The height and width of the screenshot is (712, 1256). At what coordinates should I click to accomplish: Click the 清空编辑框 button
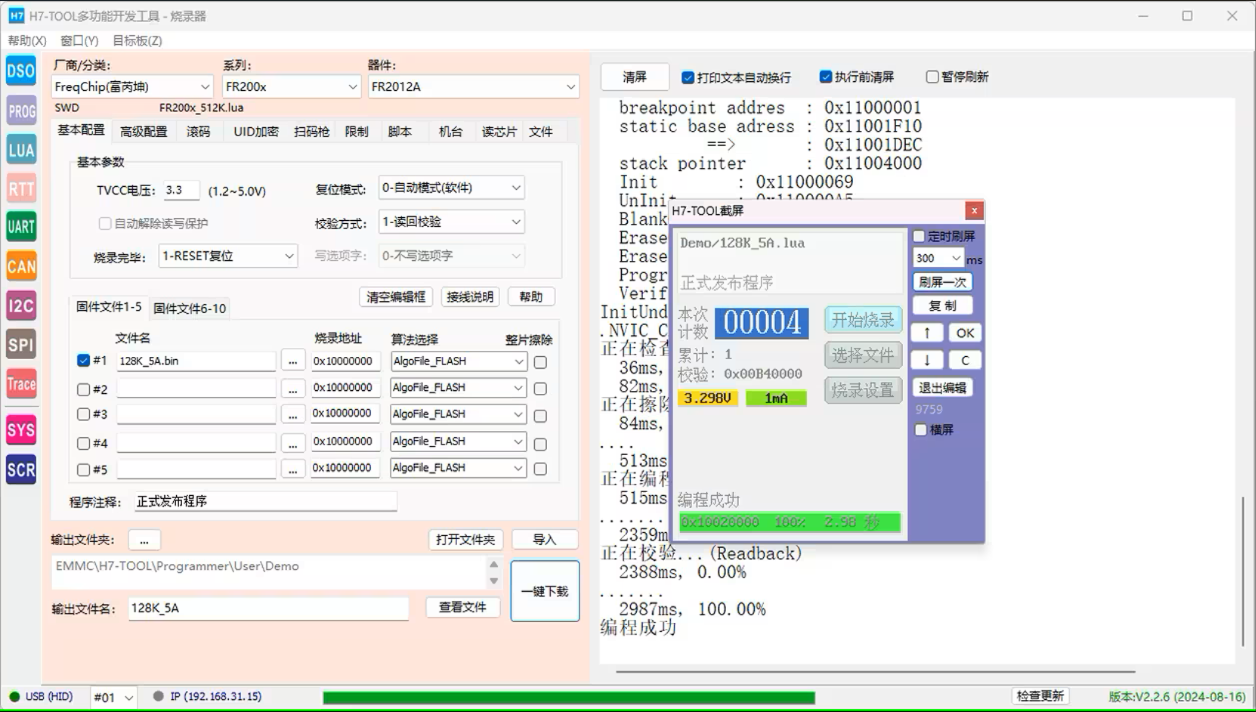[396, 297]
